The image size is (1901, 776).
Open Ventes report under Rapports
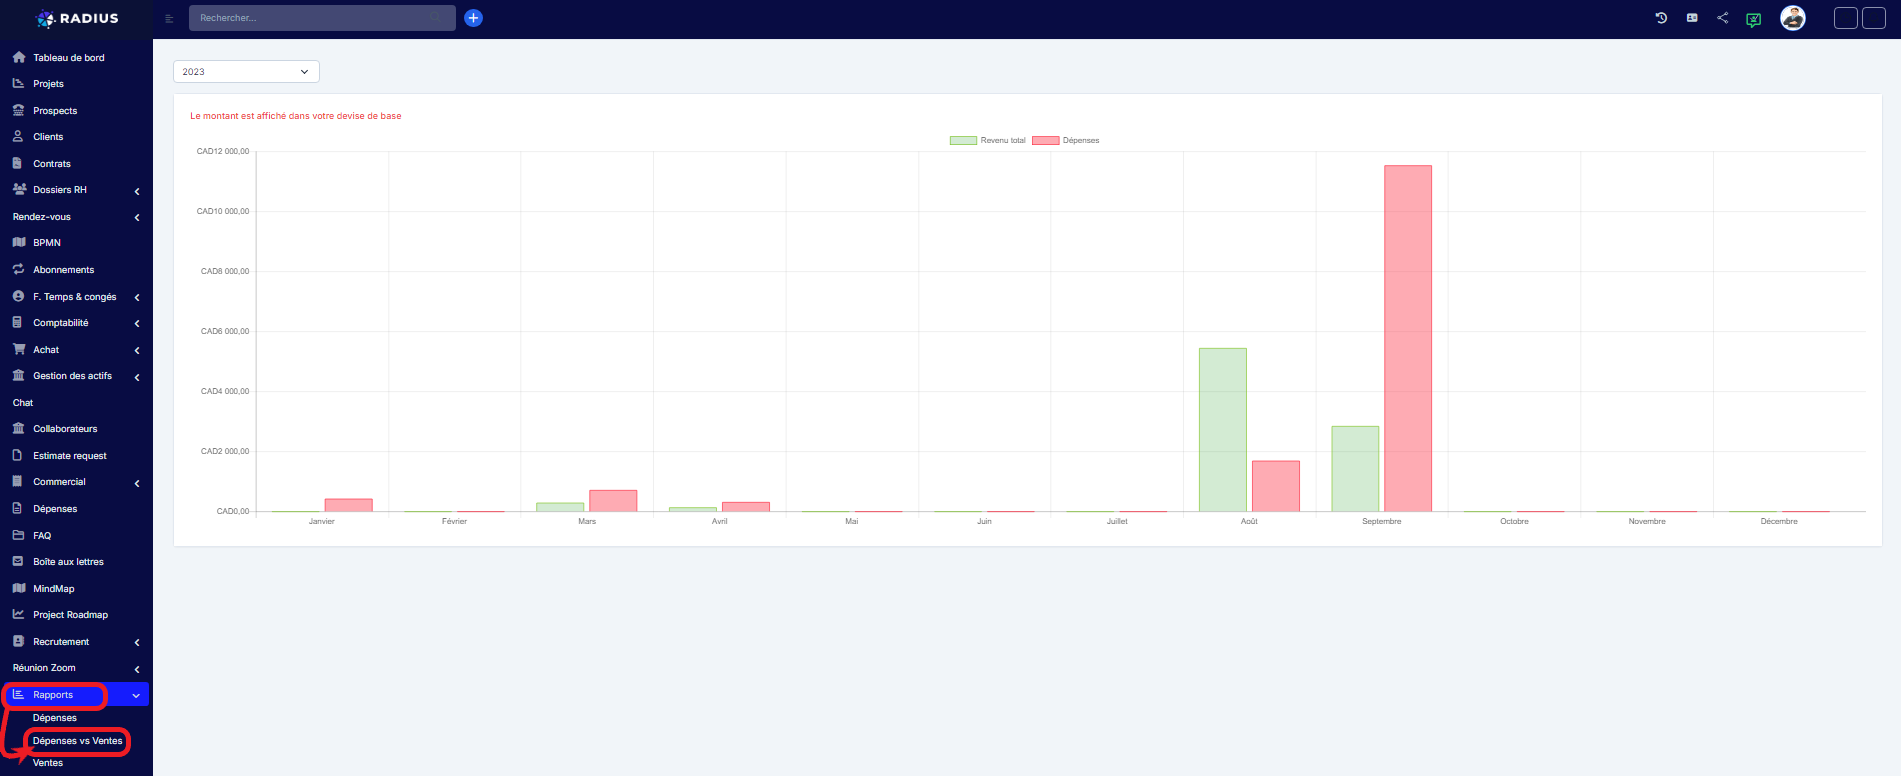48,763
